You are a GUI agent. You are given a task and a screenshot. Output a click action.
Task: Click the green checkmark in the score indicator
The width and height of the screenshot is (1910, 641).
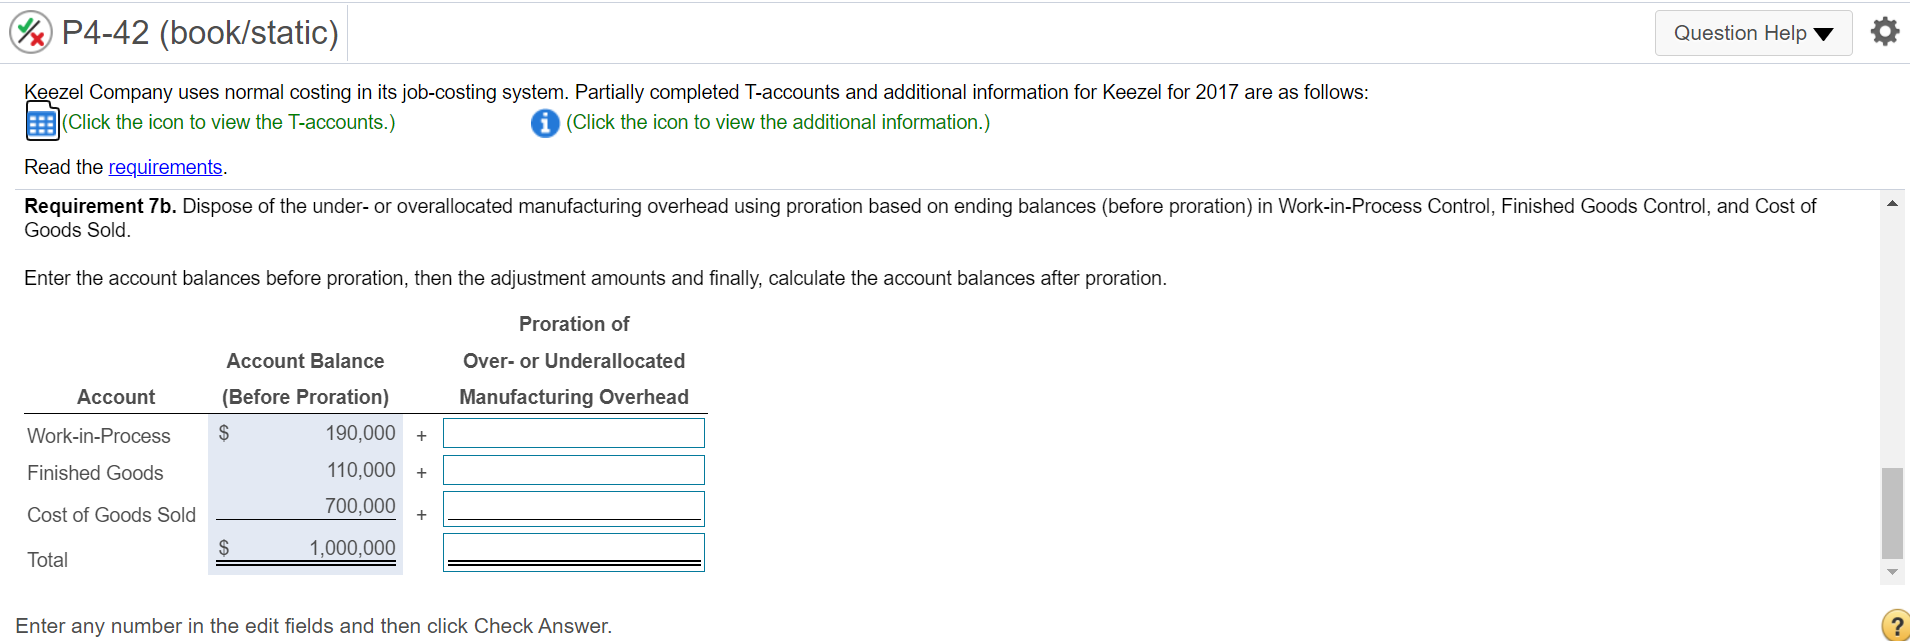(24, 25)
